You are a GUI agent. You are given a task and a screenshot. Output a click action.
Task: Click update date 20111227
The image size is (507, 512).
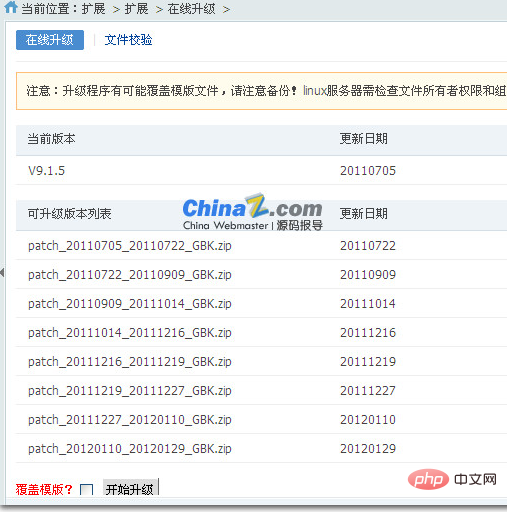(x=368, y=391)
